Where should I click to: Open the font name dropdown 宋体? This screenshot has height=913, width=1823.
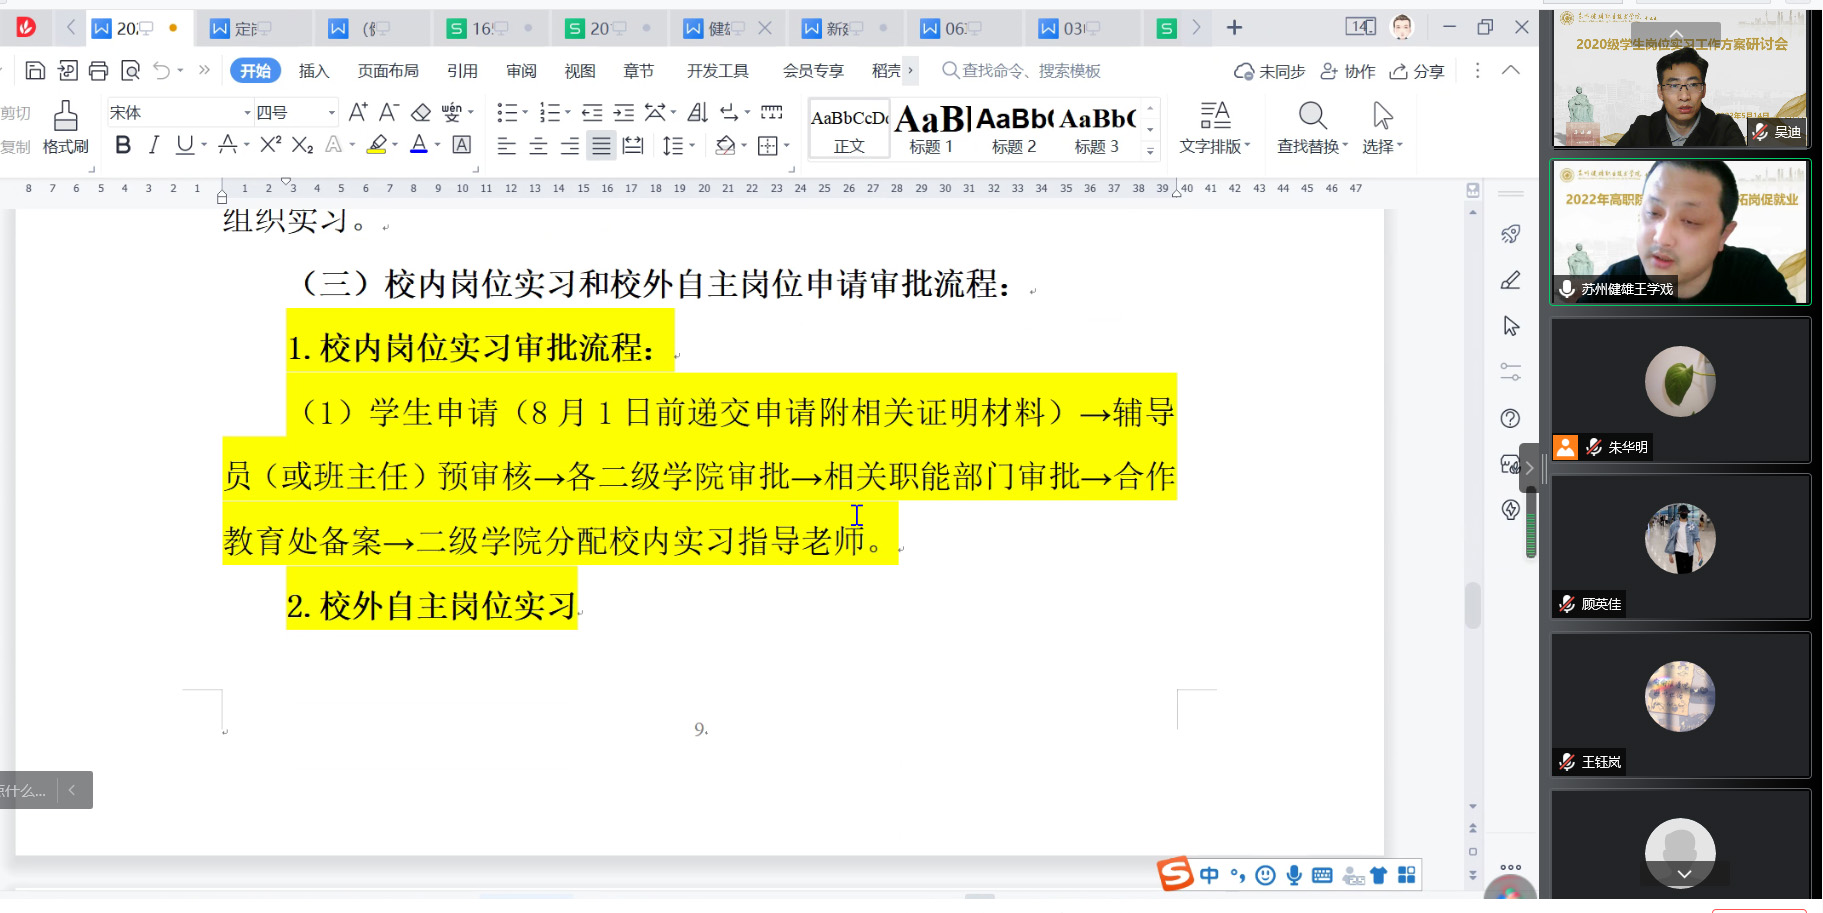[x=247, y=113]
